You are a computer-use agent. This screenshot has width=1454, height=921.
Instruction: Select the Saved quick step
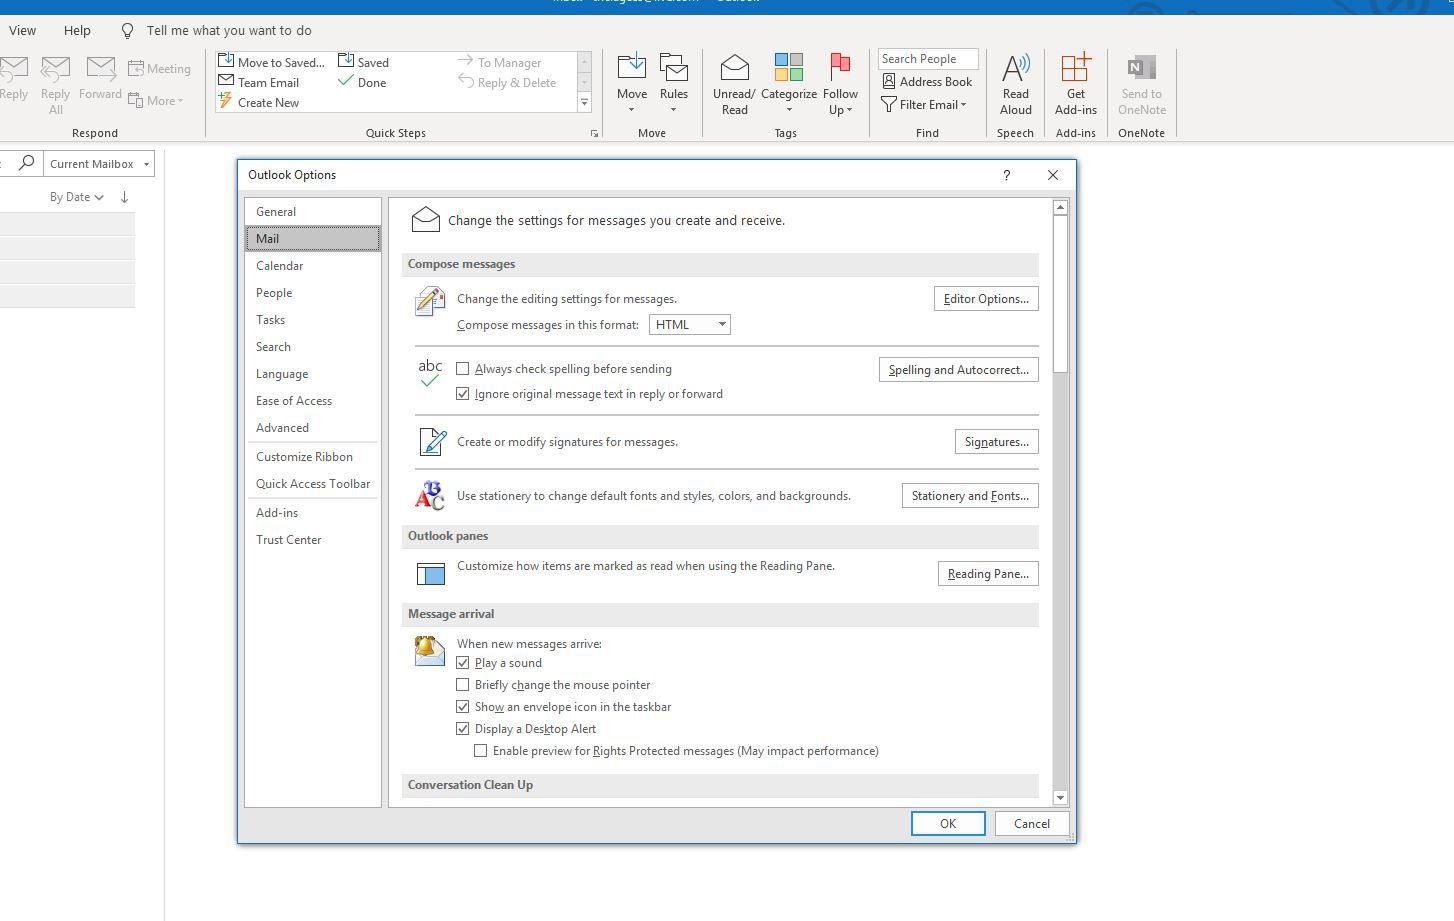[x=364, y=62]
